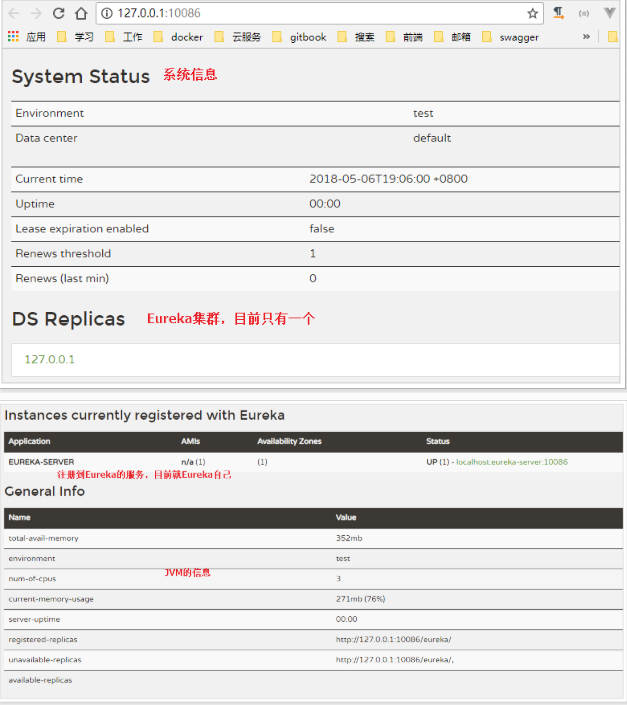Click the Lease expiration enabled value false

pyautogui.click(x=322, y=228)
